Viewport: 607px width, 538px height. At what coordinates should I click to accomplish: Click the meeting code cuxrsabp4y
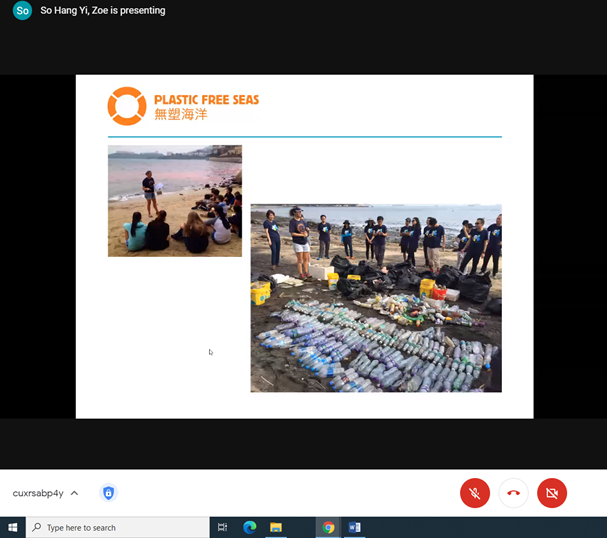click(38, 493)
